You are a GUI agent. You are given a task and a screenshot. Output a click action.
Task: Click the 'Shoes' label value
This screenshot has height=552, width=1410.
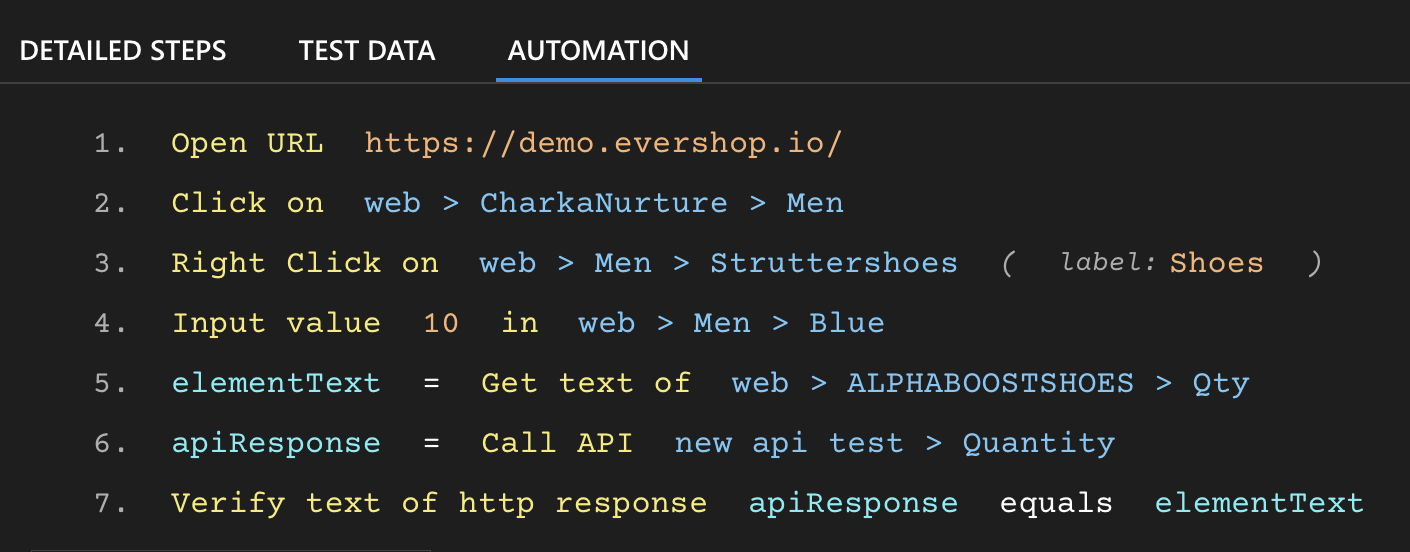tap(1216, 263)
